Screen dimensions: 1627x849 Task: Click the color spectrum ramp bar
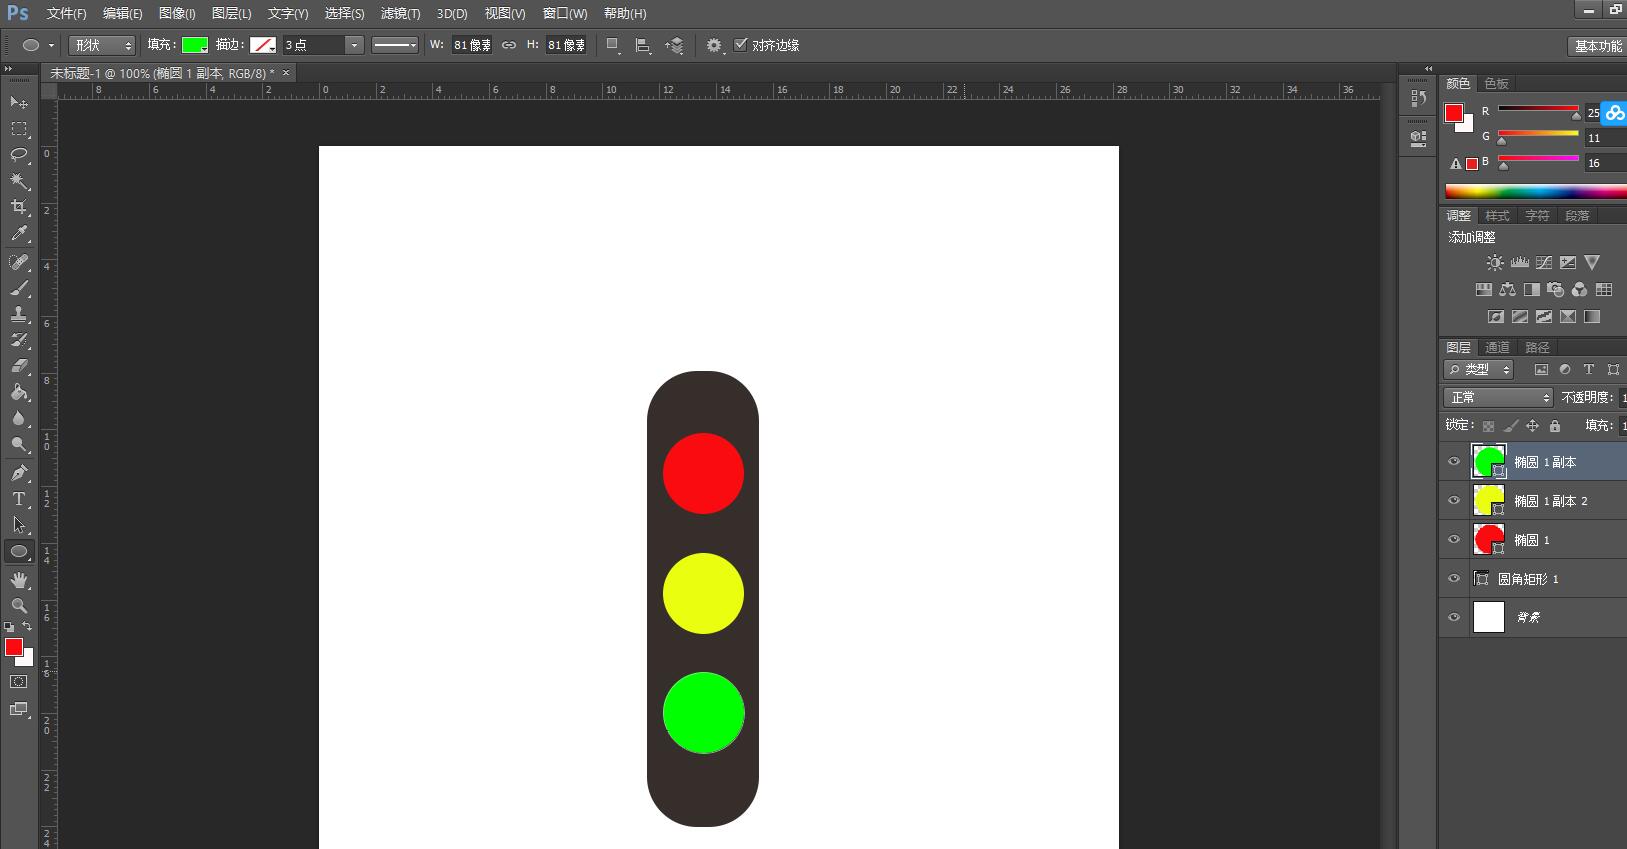[x=1535, y=192]
